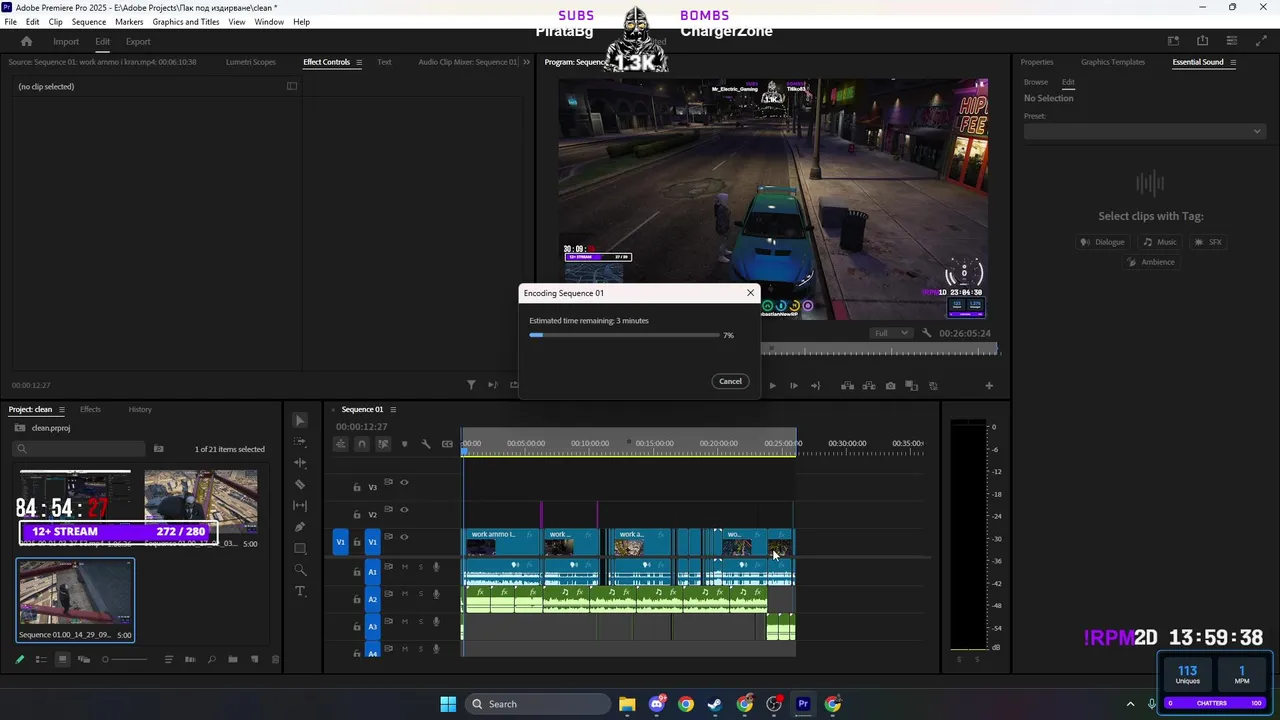Open the Essential Sound panel menu
This screenshot has width=1280, height=720.
(x=1233, y=62)
